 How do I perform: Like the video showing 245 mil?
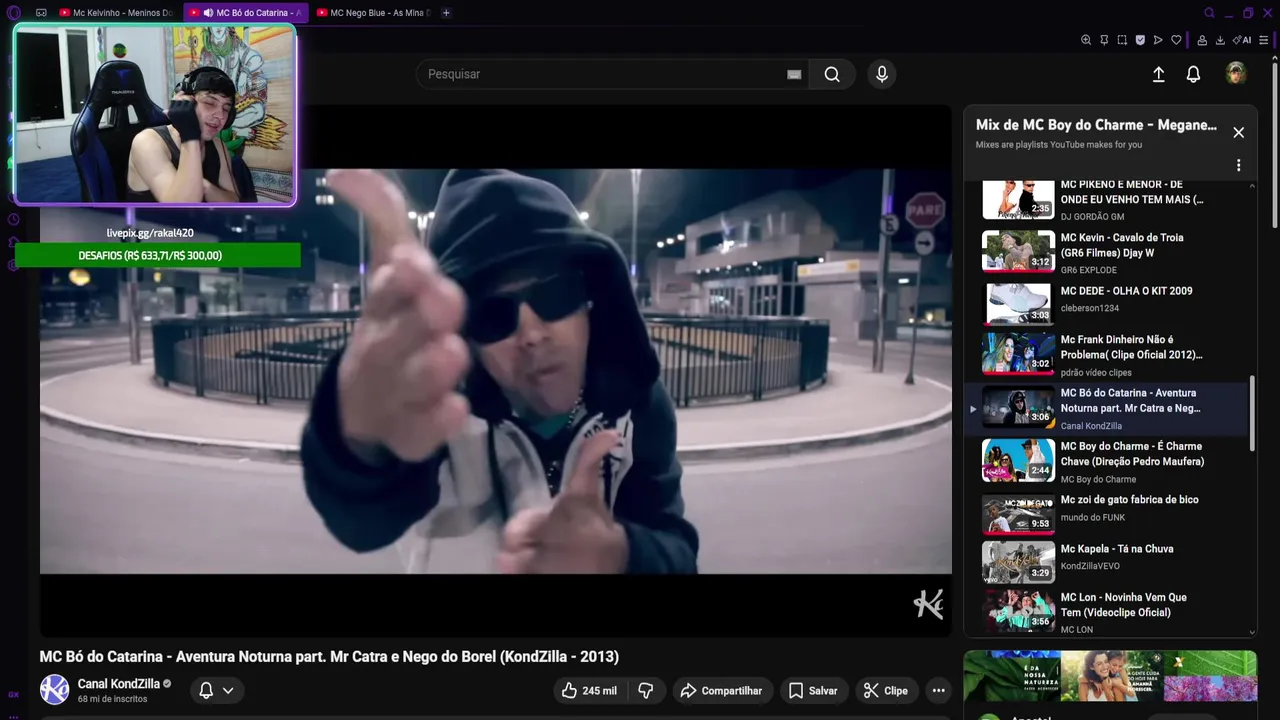588,690
